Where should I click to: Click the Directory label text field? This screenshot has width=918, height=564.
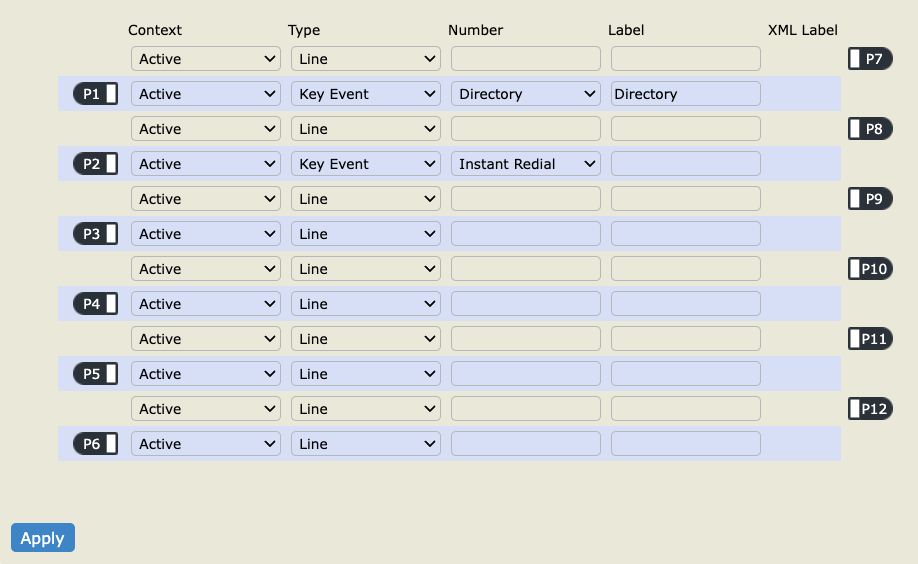tap(686, 94)
